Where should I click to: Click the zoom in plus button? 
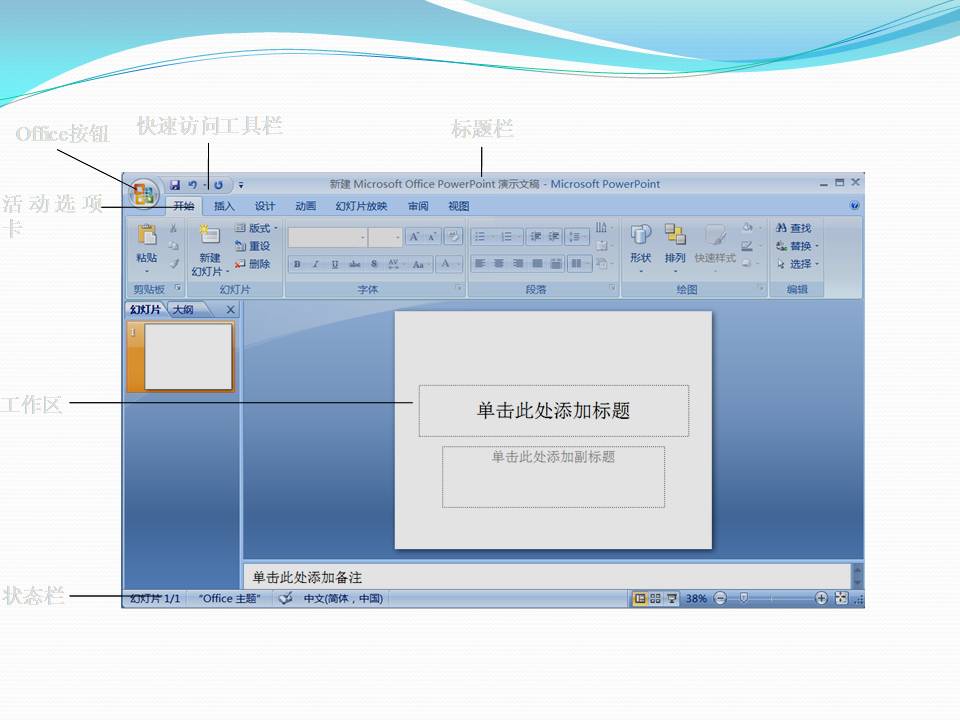point(821,598)
